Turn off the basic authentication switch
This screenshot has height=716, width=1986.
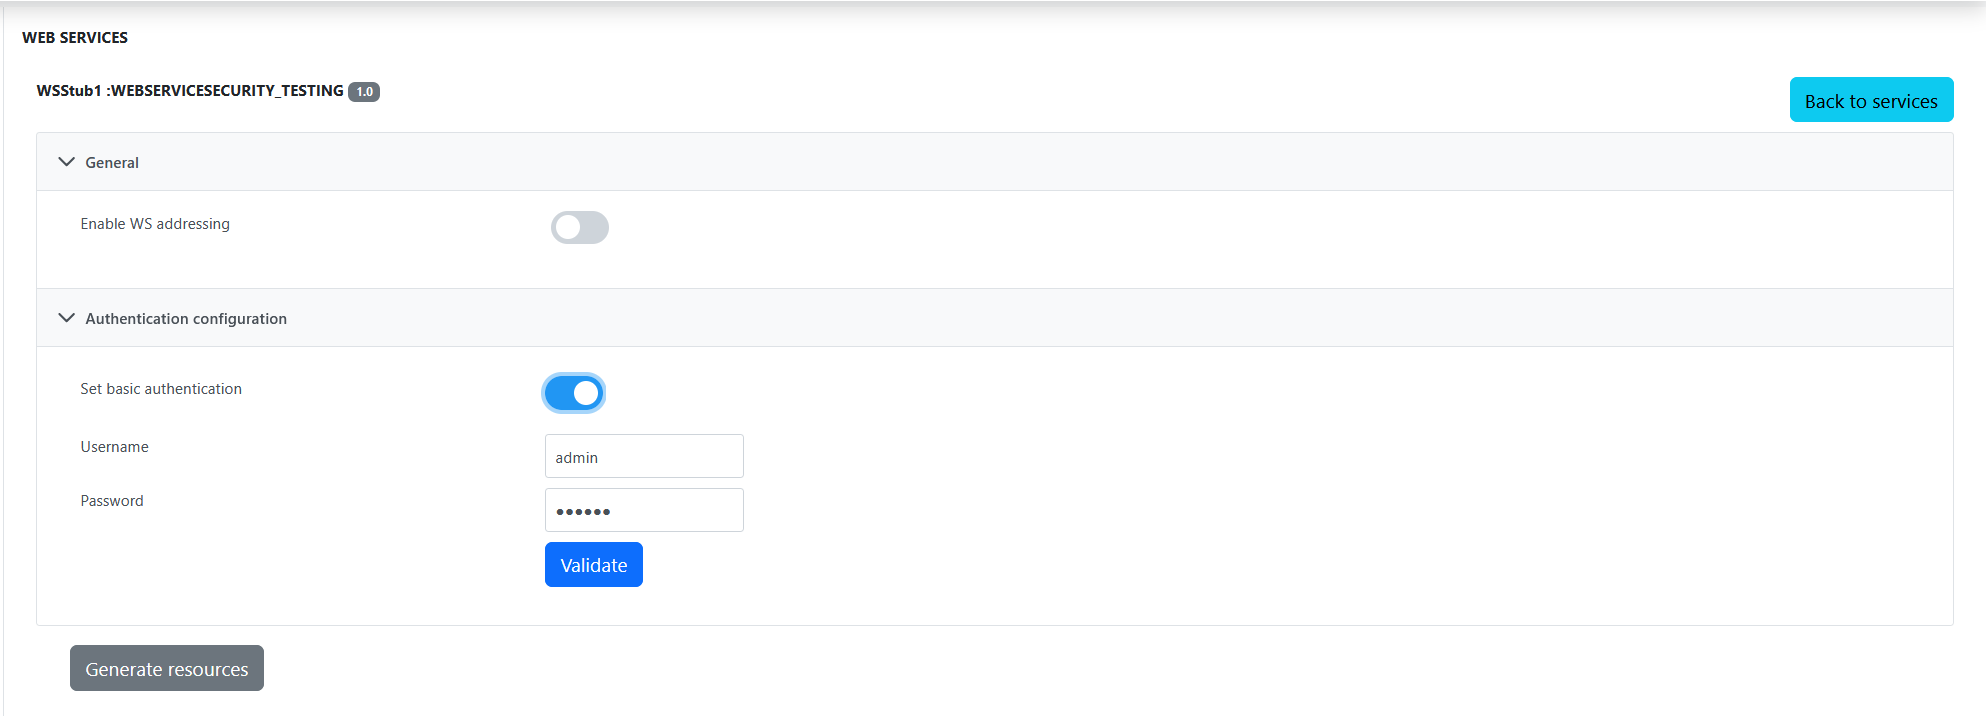[574, 393]
